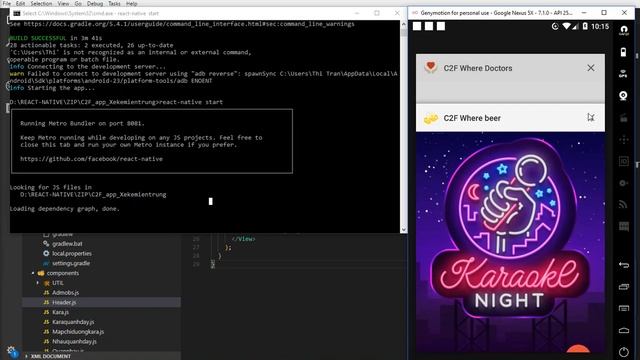Click the cmd window scroll up arrow

(x=404, y=24)
